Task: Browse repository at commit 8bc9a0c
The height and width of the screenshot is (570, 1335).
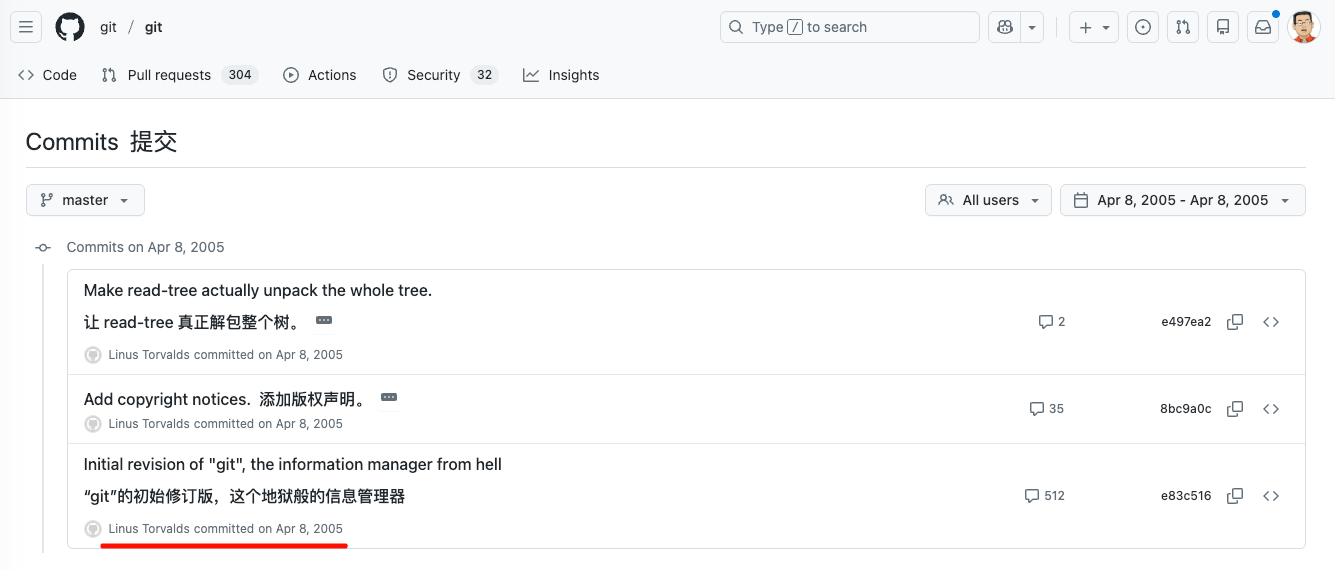Action: click(1271, 409)
